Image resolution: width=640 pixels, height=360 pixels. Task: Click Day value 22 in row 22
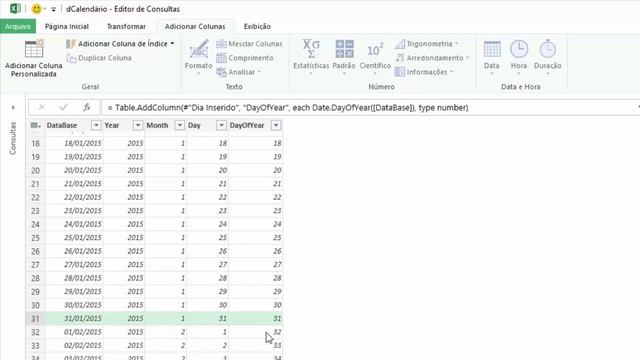coord(207,197)
